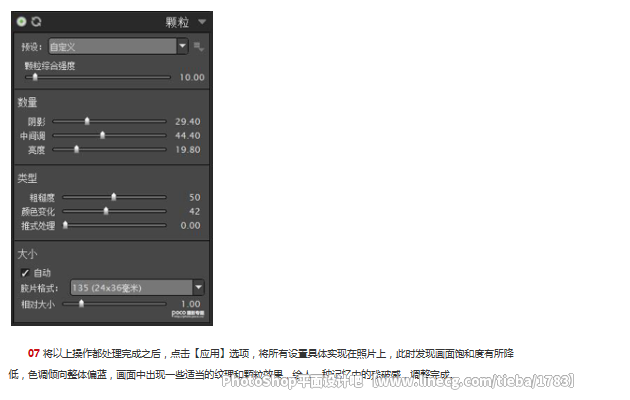Click the 类型 section heading
Screen dimensions: 630x400
coord(27,178)
